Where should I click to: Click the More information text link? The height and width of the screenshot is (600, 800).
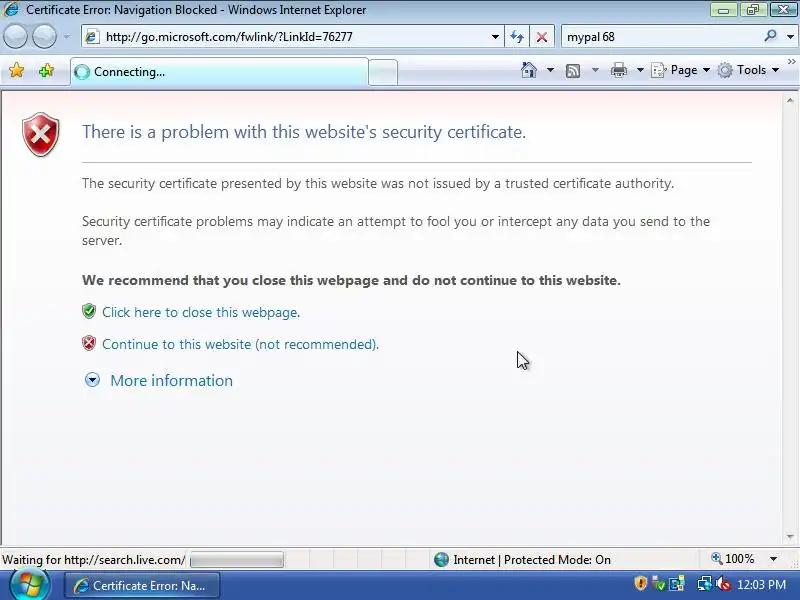coord(171,381)
